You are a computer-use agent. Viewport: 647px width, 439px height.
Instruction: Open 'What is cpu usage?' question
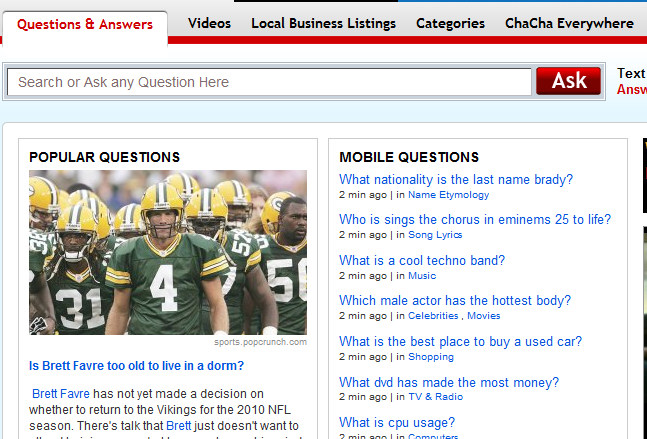pos(397,422)
